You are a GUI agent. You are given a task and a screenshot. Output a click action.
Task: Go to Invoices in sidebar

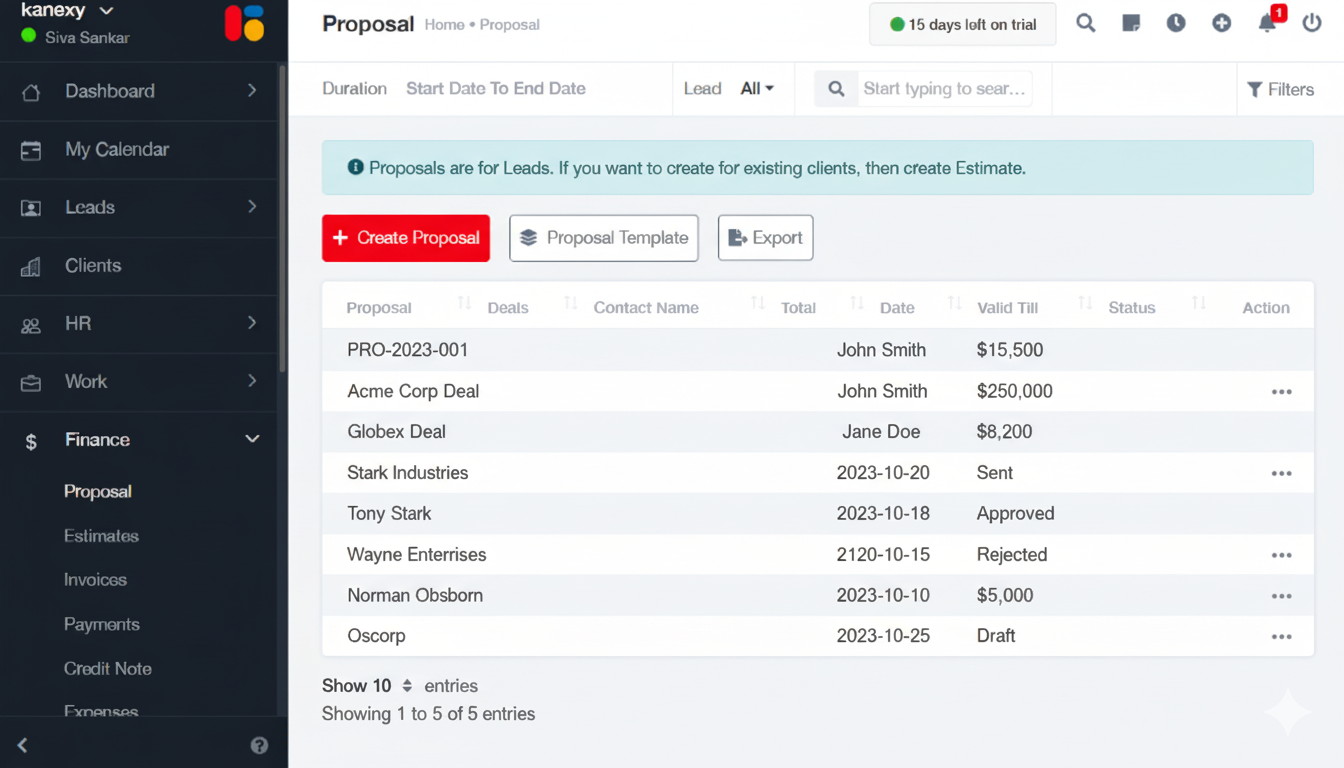click(95, 580)
